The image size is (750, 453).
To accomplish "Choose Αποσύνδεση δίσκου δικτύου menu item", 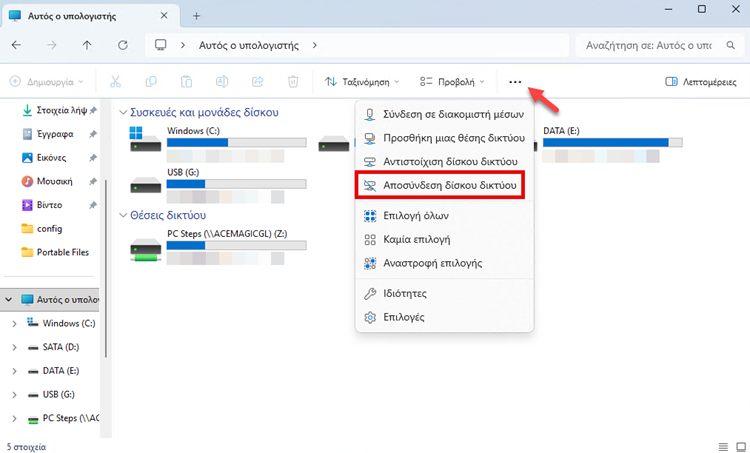I will coord(443,186).
